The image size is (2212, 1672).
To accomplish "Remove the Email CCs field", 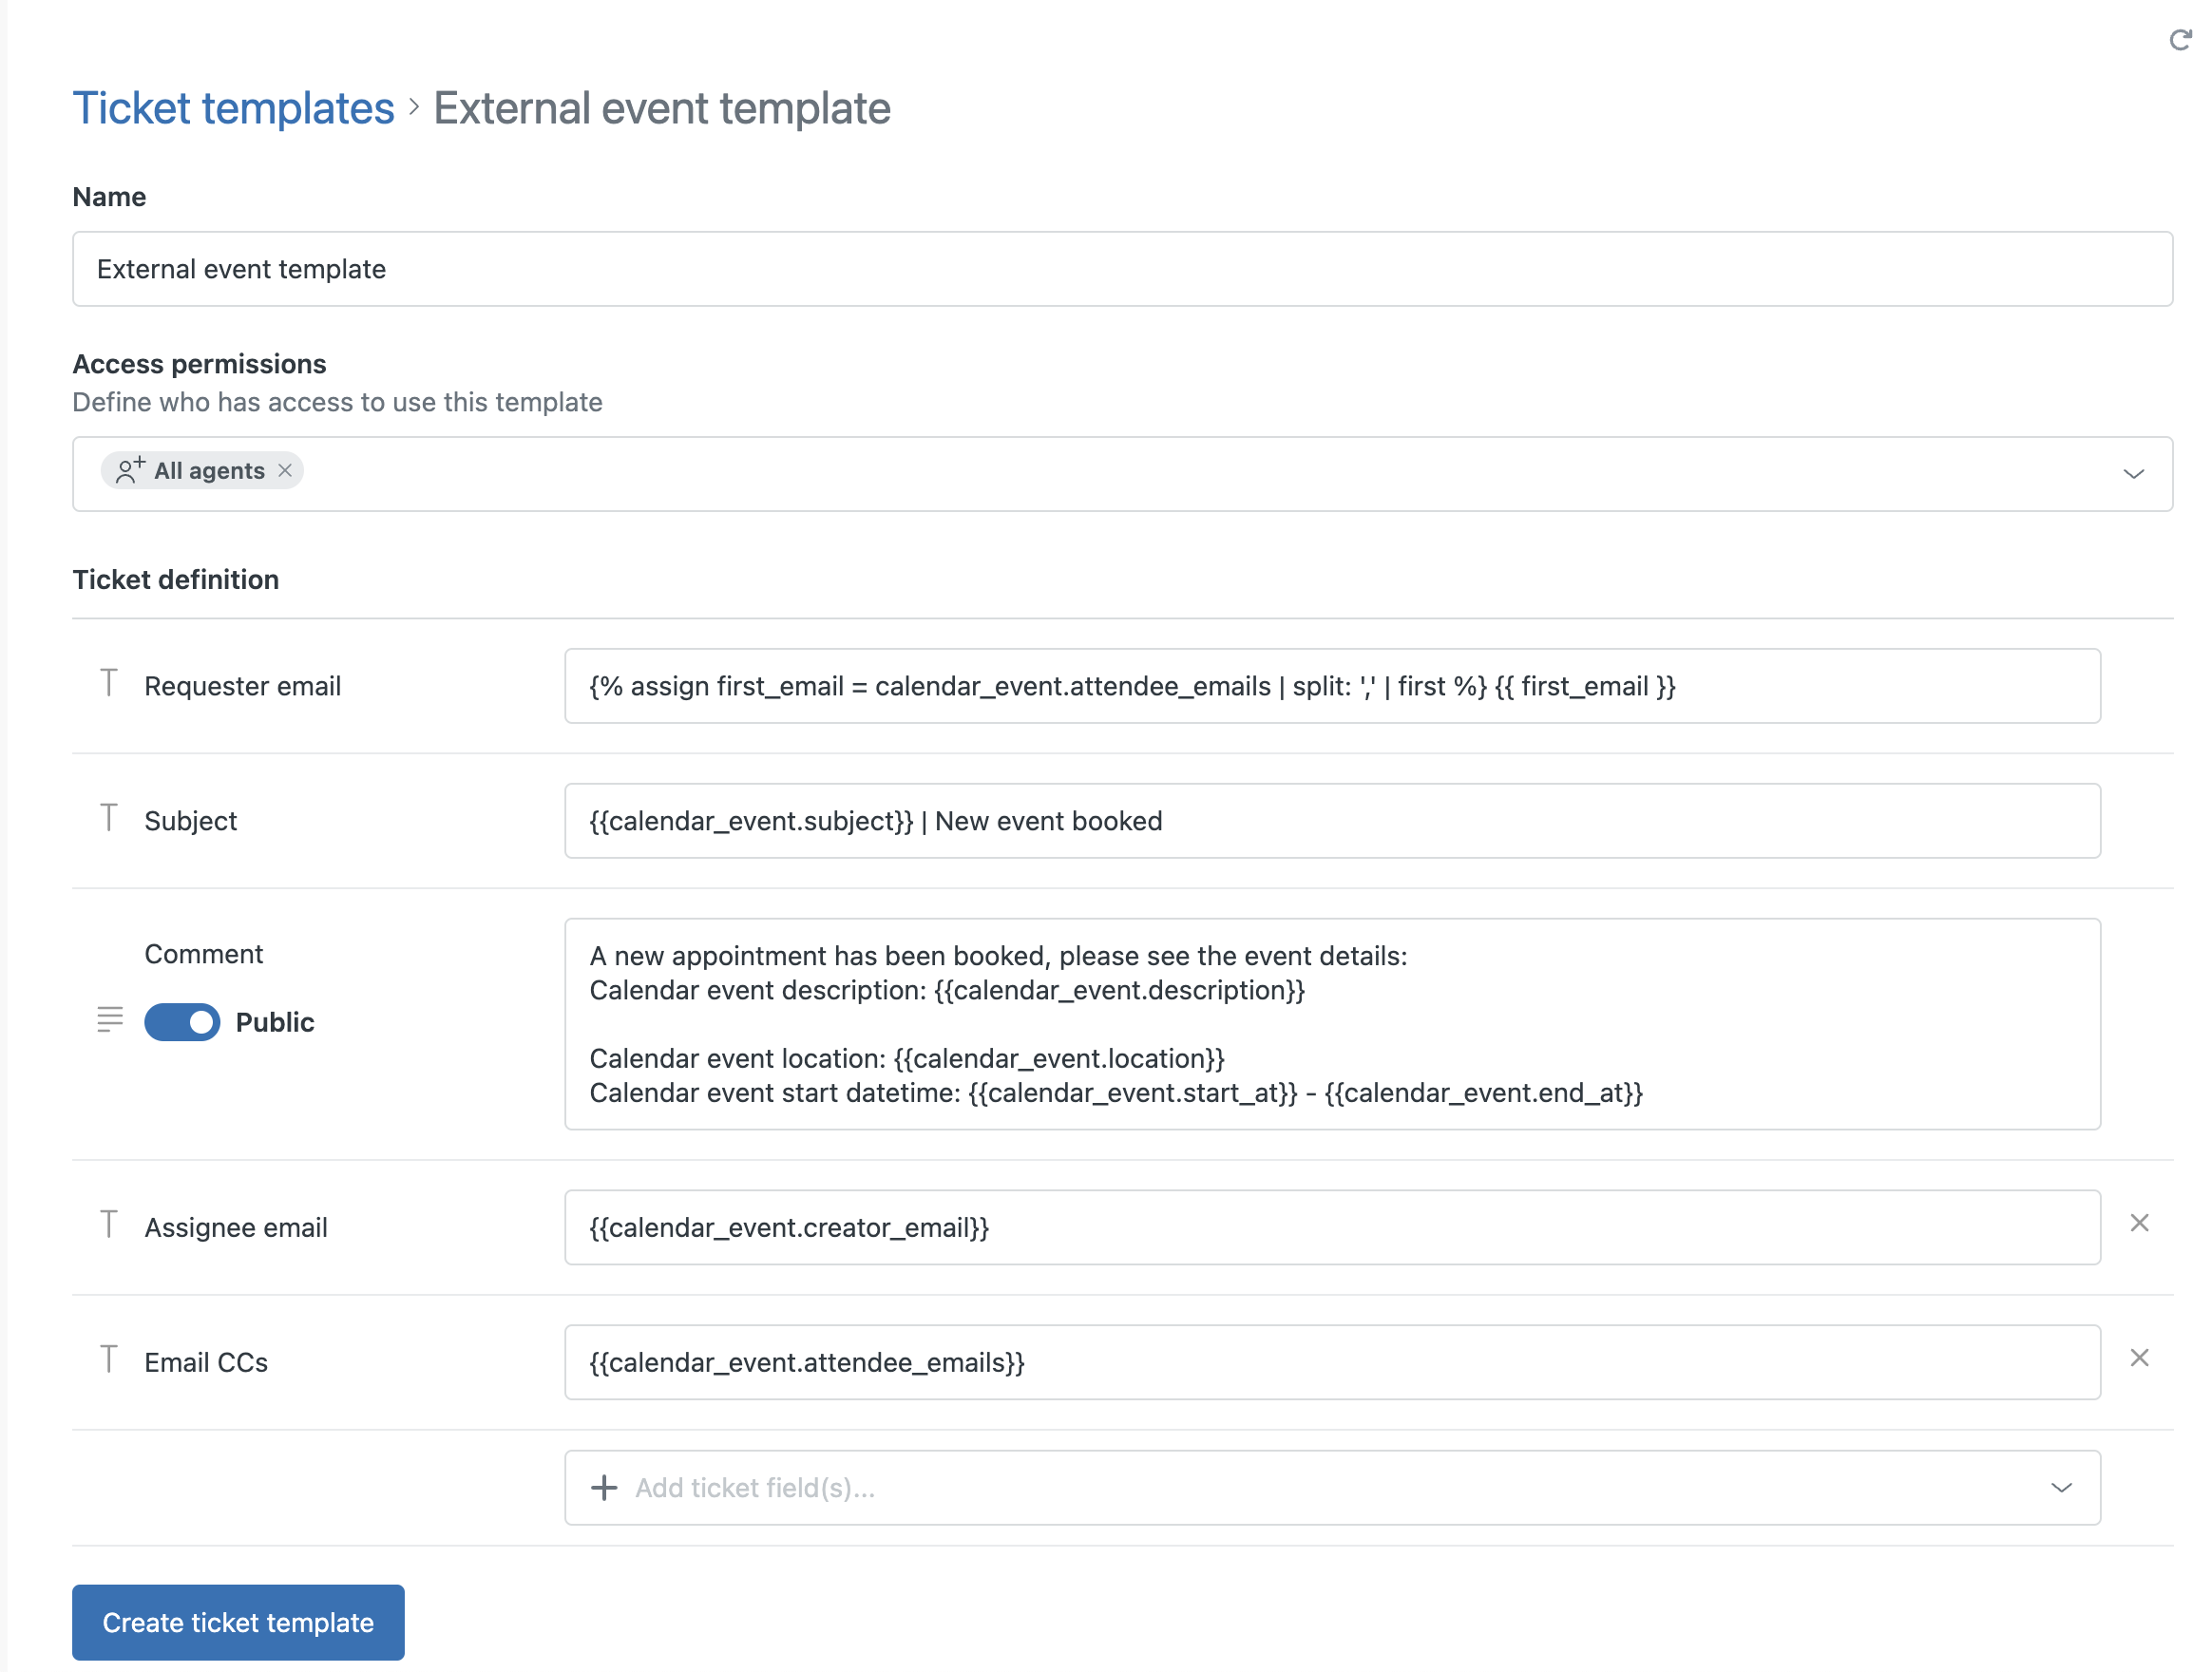I will (2140, 1357).
